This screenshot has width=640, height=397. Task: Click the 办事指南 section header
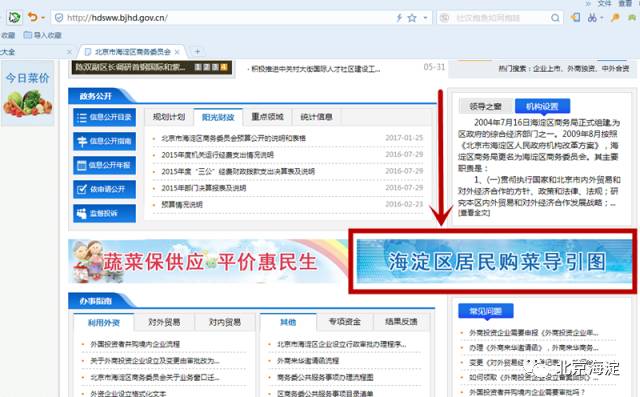click(96, 301)
